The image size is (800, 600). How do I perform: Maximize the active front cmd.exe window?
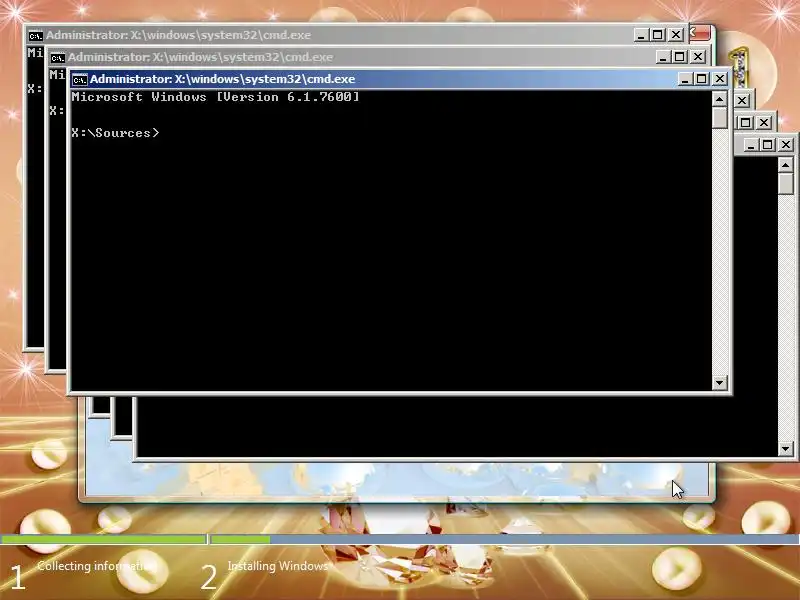[x=702, y=79]
